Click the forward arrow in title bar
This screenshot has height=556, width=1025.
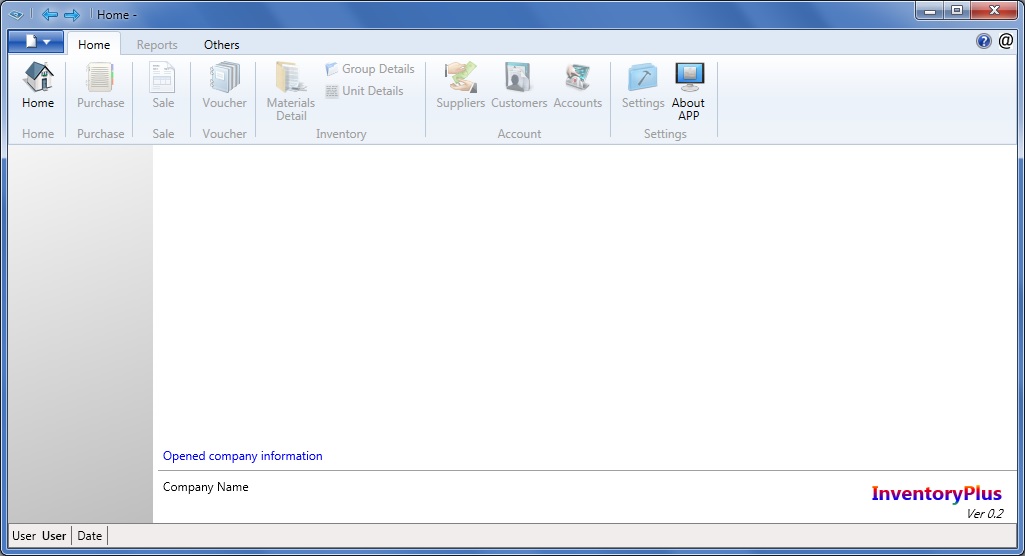point(72,14)
